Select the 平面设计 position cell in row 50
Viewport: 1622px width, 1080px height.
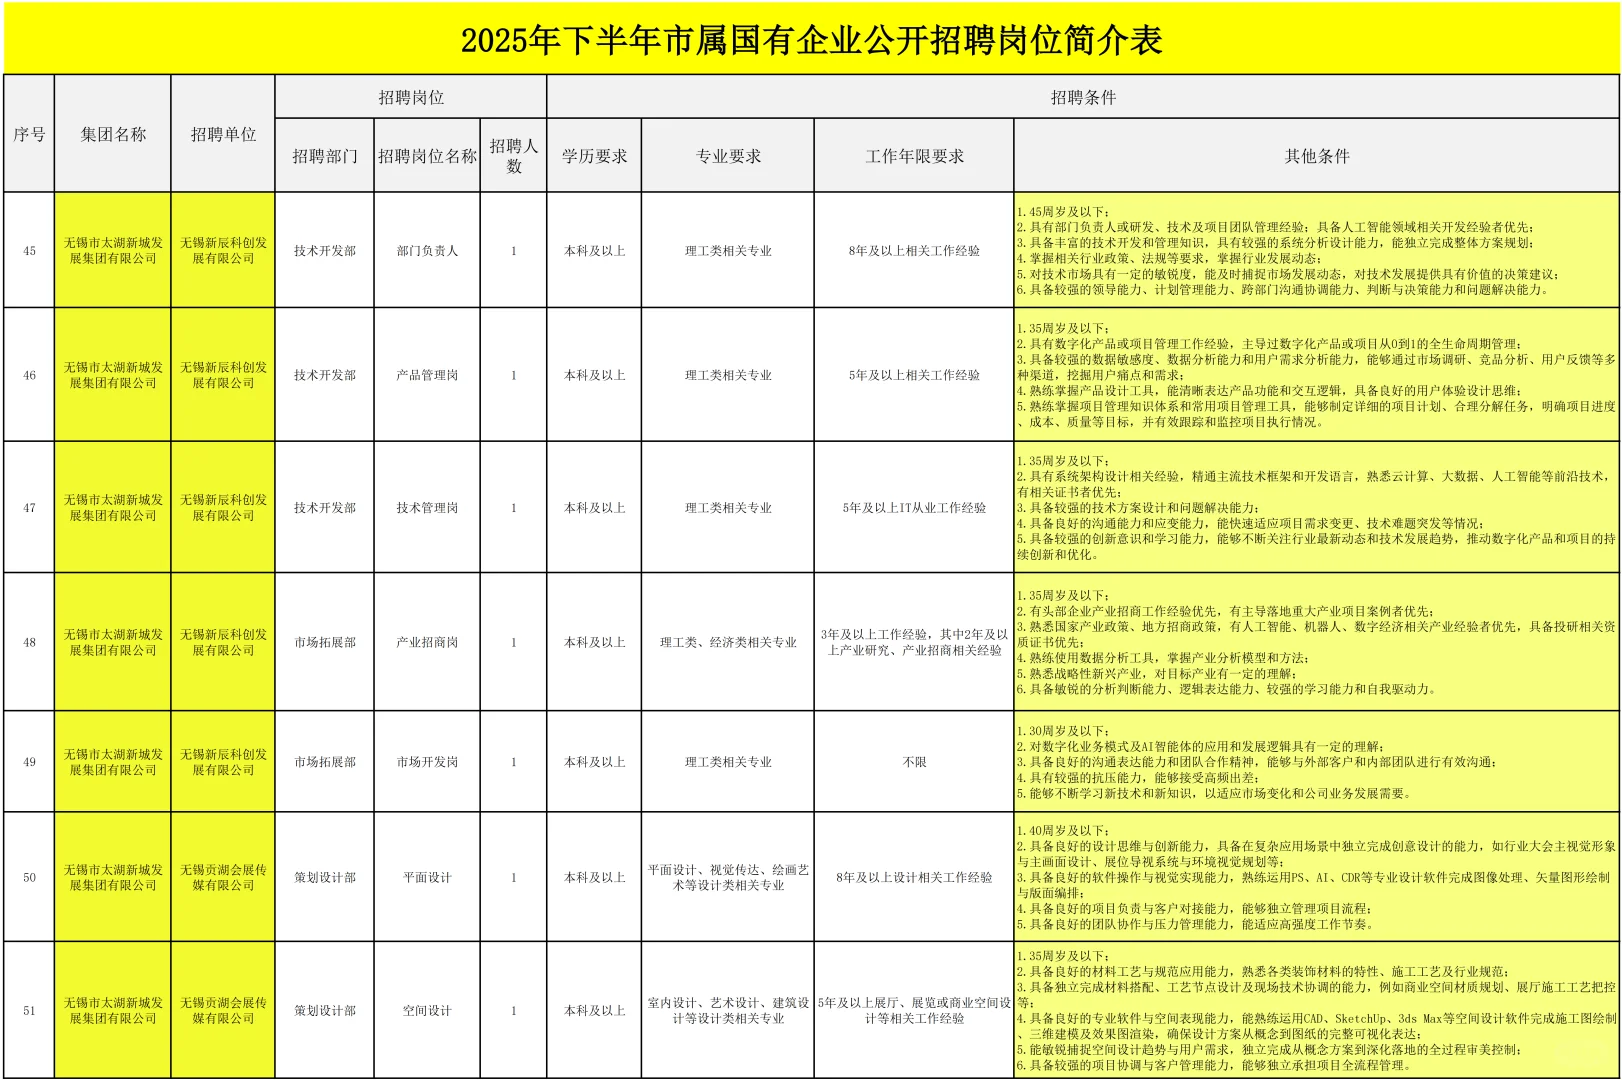pos(426,878)
